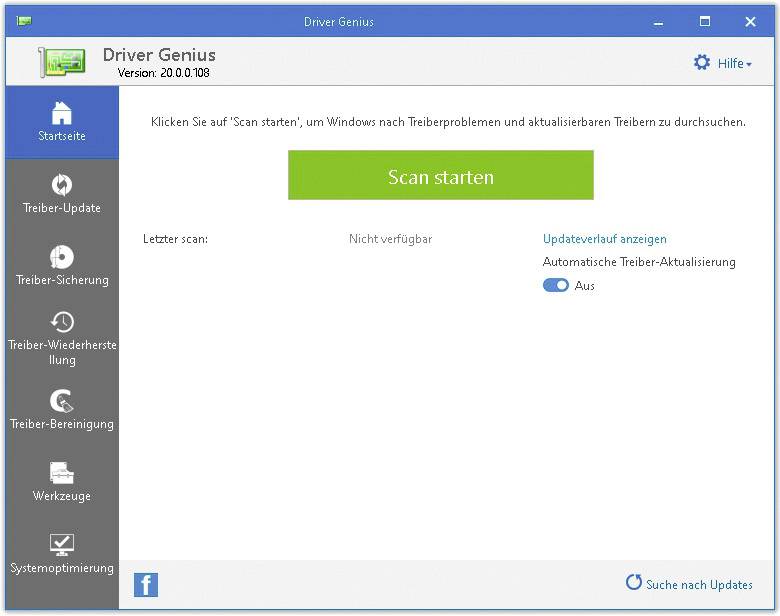The height and width of the screenshot is (616, 780).
Task: Click the settings gear icon
Action: (702, 63)
